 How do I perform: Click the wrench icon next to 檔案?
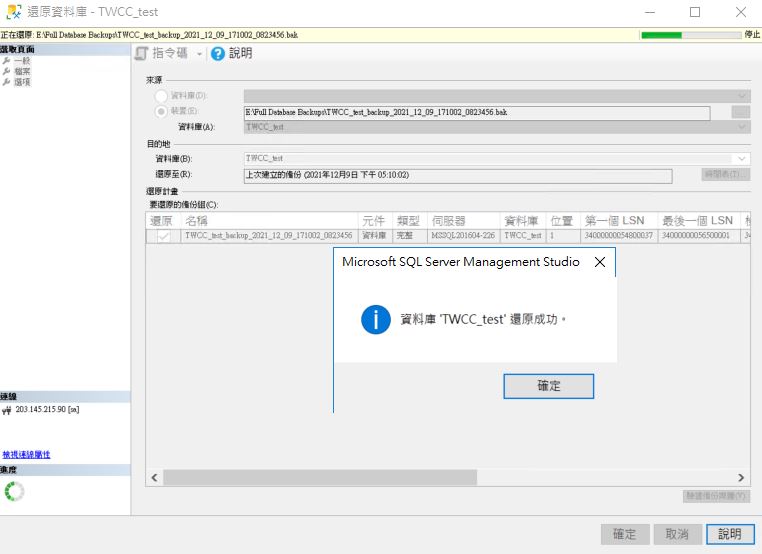pos(6,71)
